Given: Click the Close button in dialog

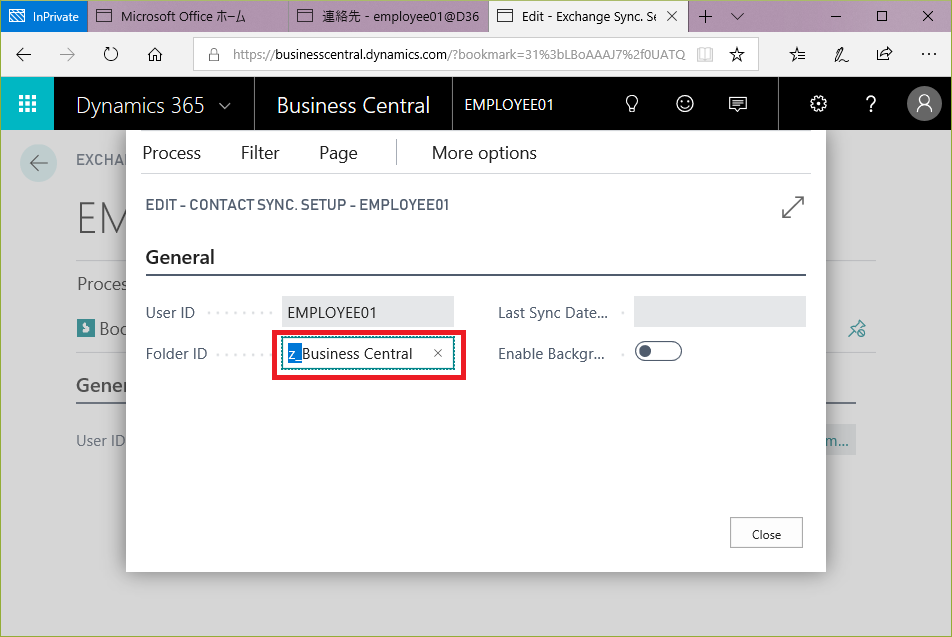Looking at the screenshot, I should click(x=766, y=533).
